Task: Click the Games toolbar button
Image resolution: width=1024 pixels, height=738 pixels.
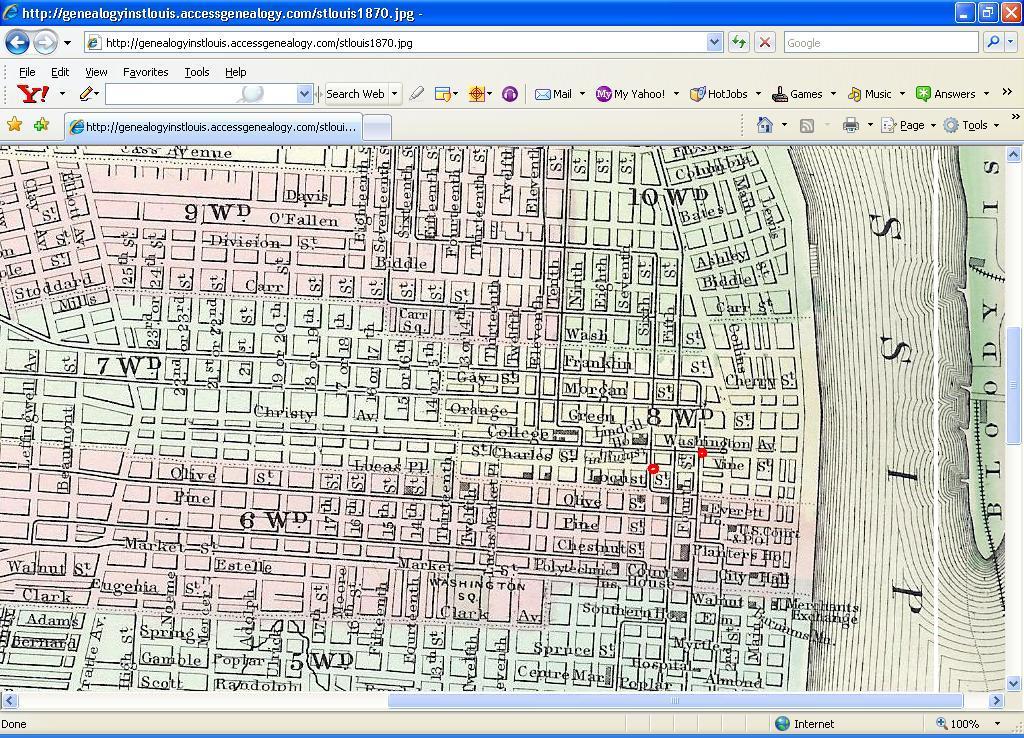Action: [x=797, y=94]
